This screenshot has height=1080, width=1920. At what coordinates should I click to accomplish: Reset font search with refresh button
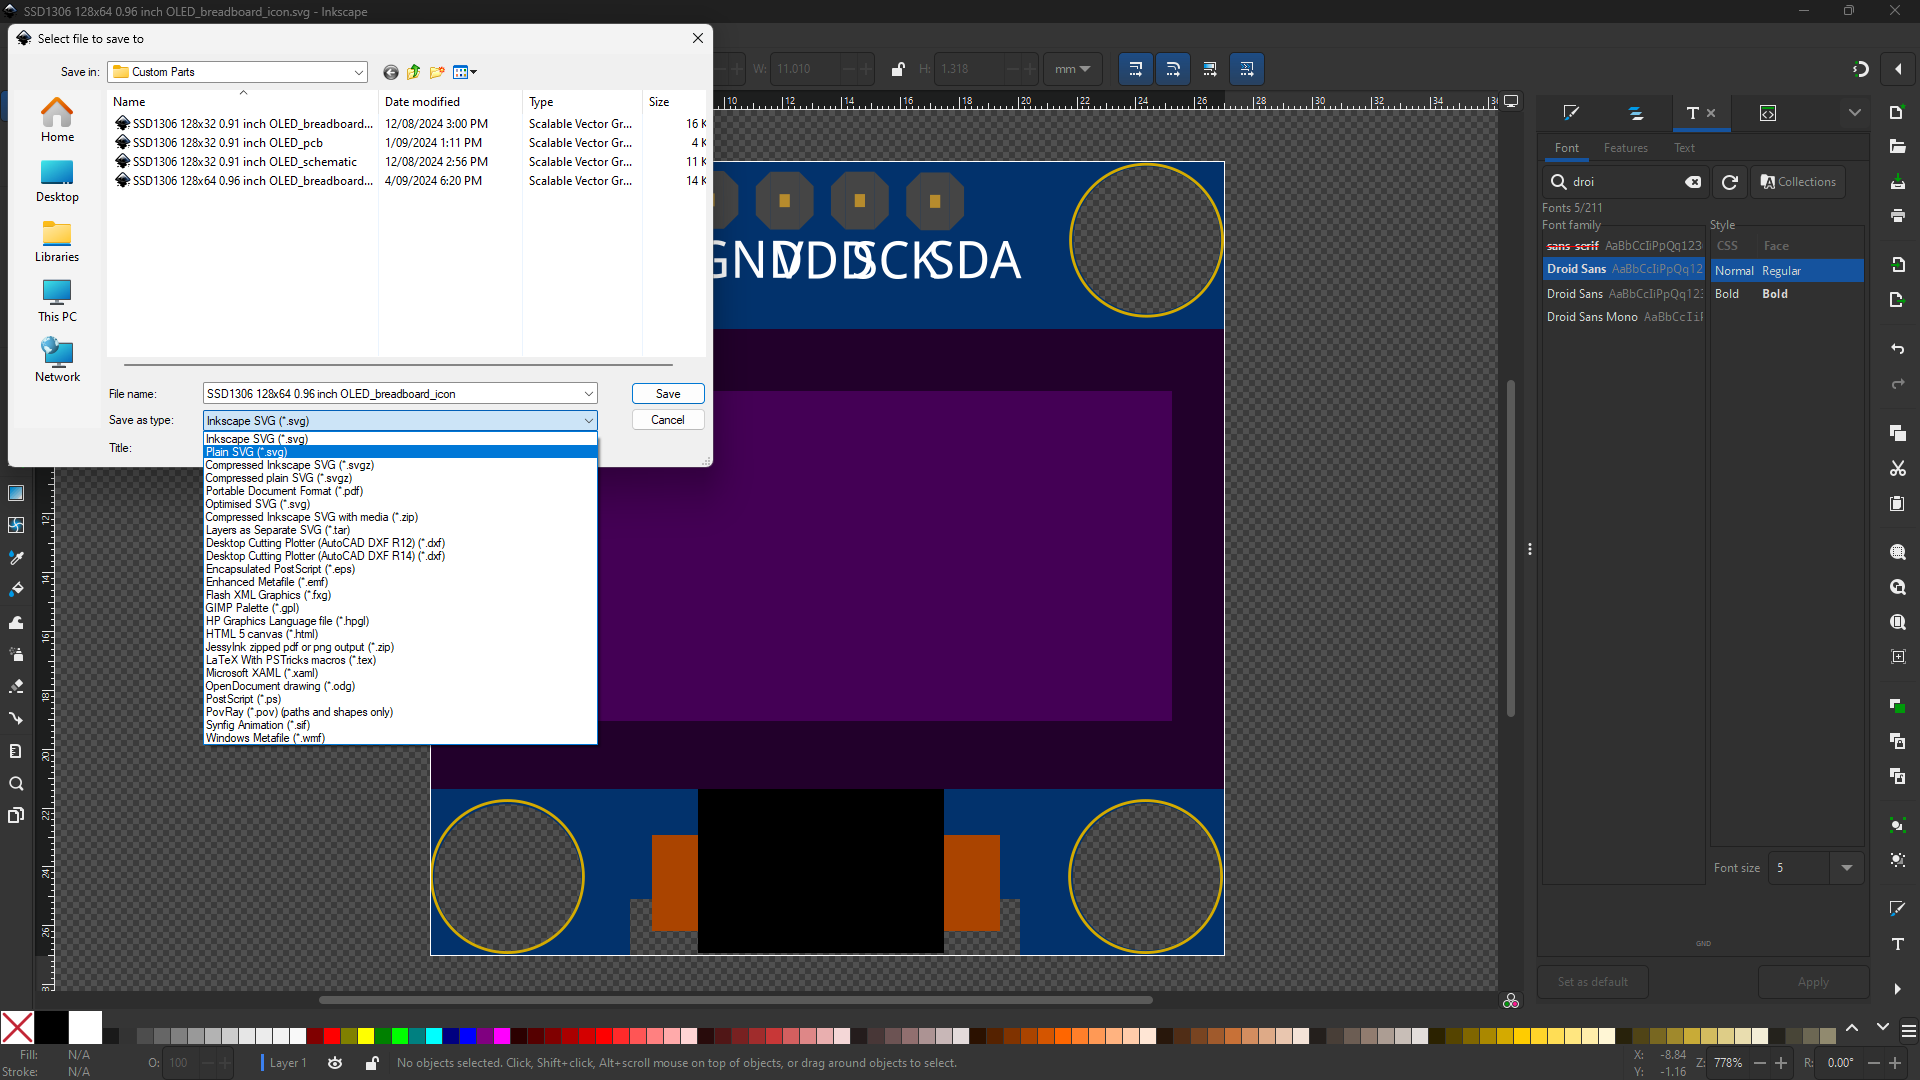pos(1730,182)
